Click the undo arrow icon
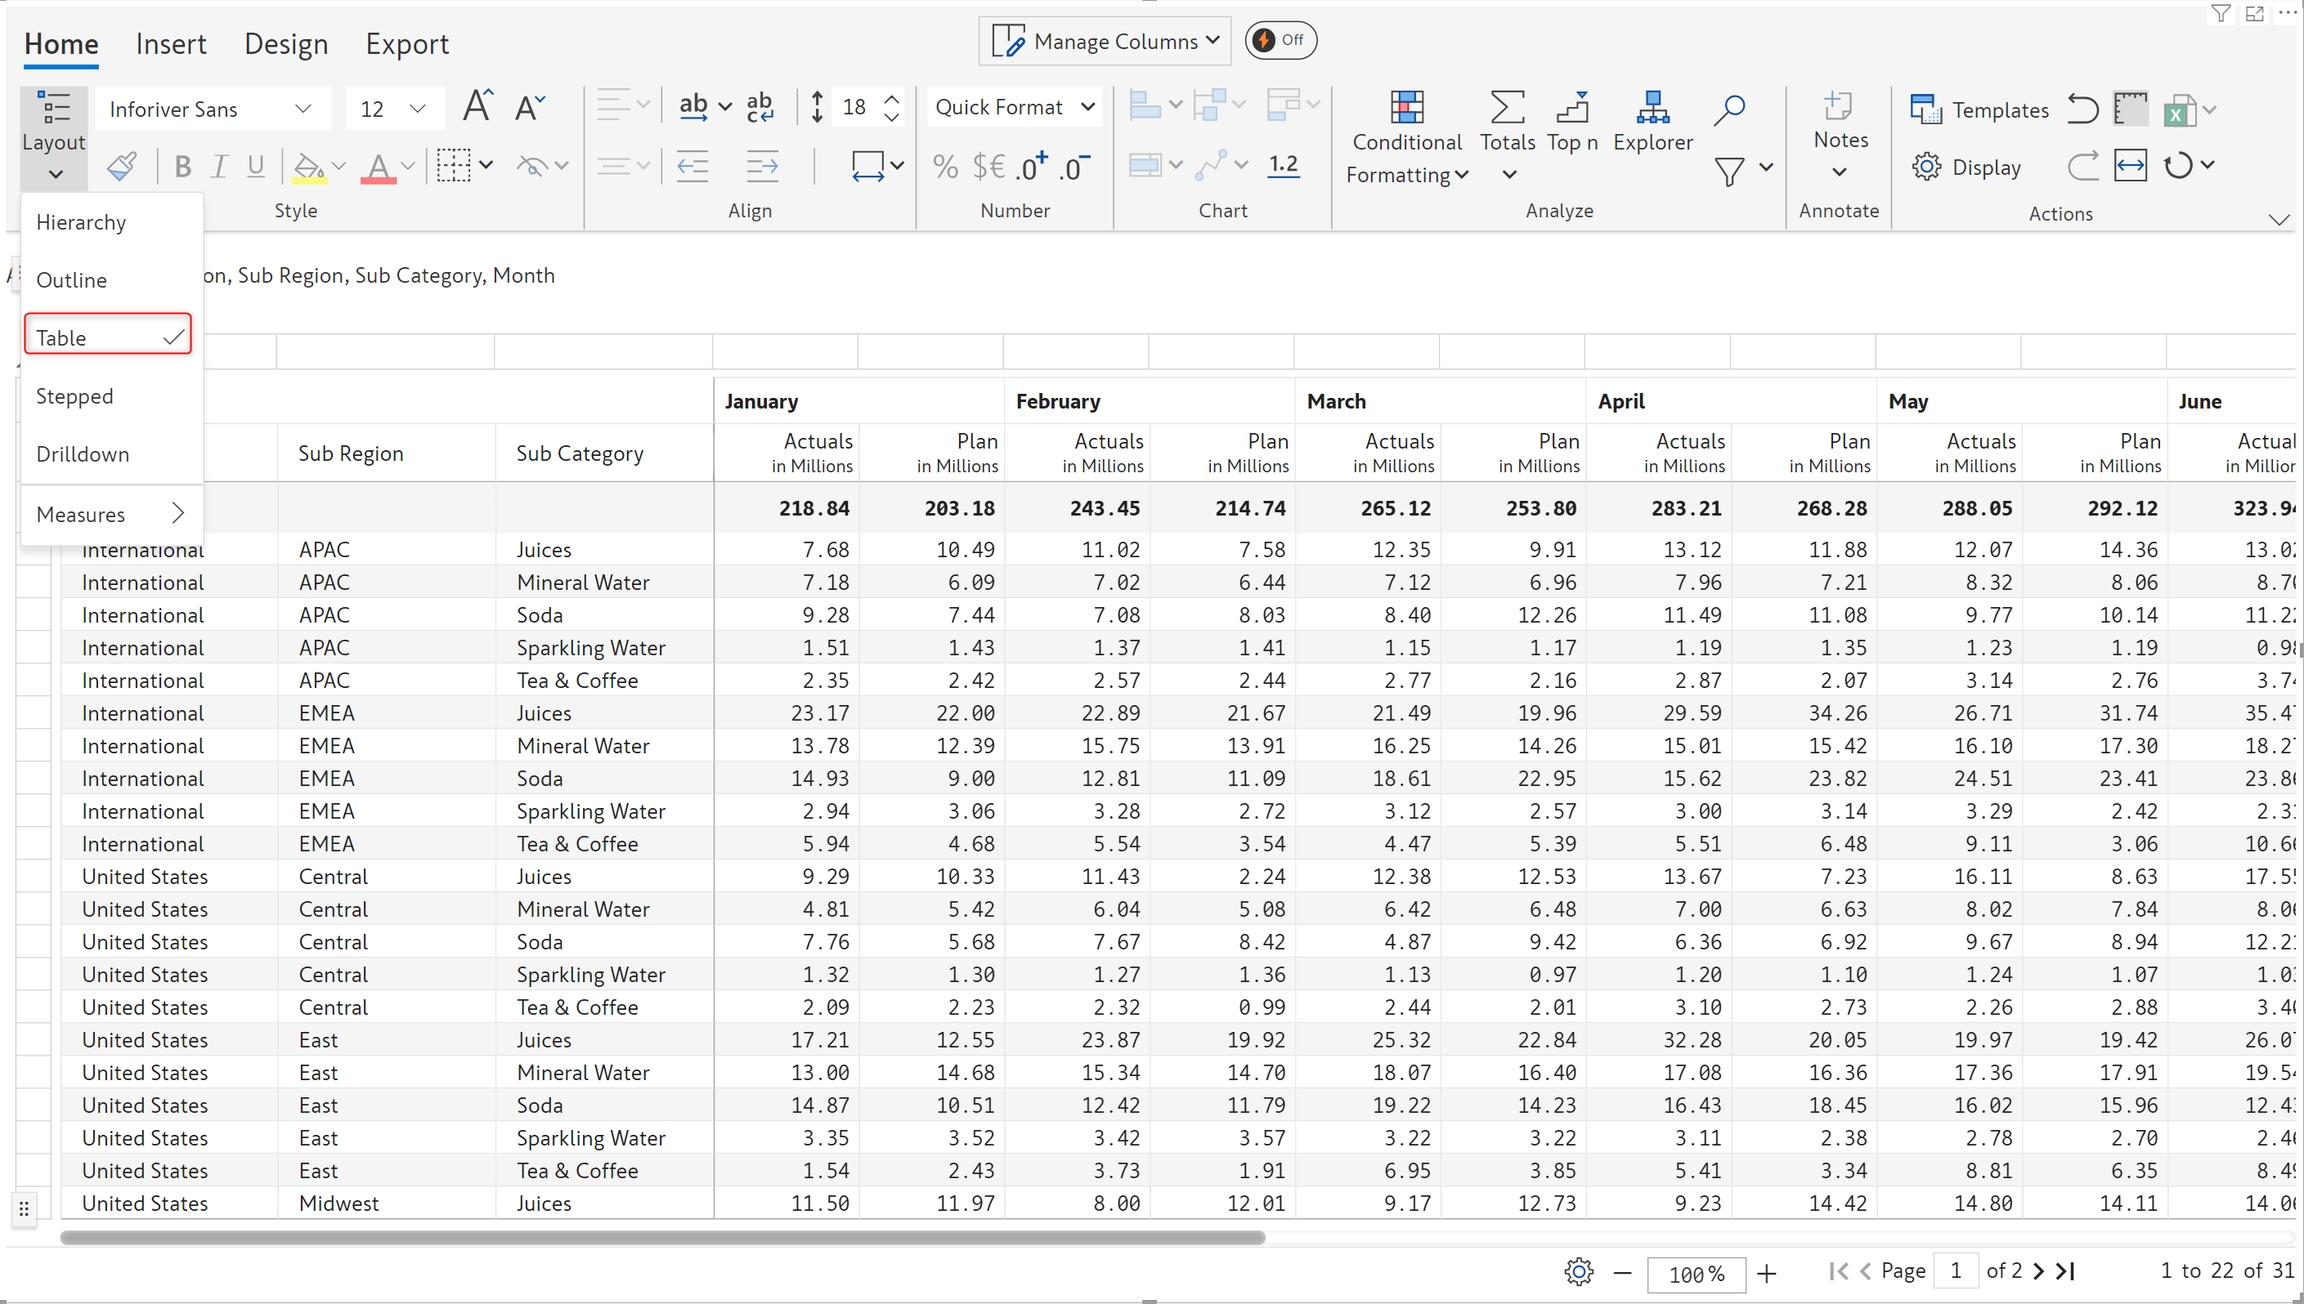The width and height of the screenshot is (2304, 1304). (2083, 109)
